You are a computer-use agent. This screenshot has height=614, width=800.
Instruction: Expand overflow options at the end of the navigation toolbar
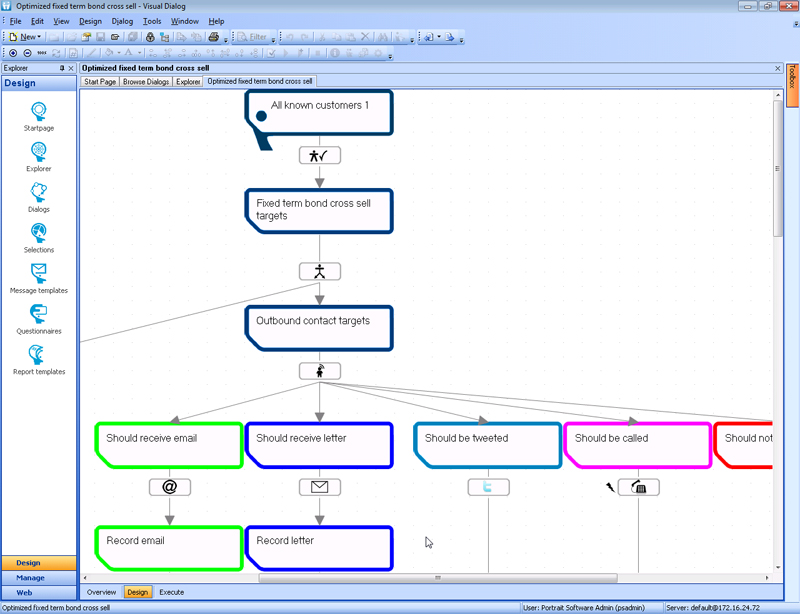[x=461, y=39]
